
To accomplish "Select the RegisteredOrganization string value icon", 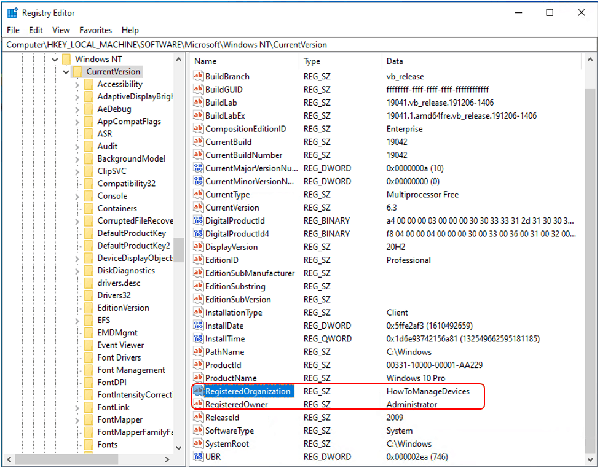I will 197,391.
